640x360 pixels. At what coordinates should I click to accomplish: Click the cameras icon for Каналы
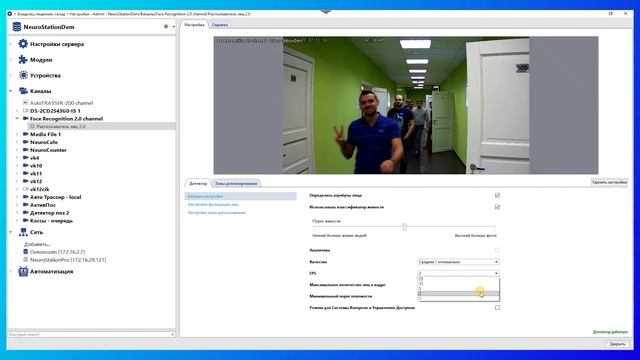(23, 91)
